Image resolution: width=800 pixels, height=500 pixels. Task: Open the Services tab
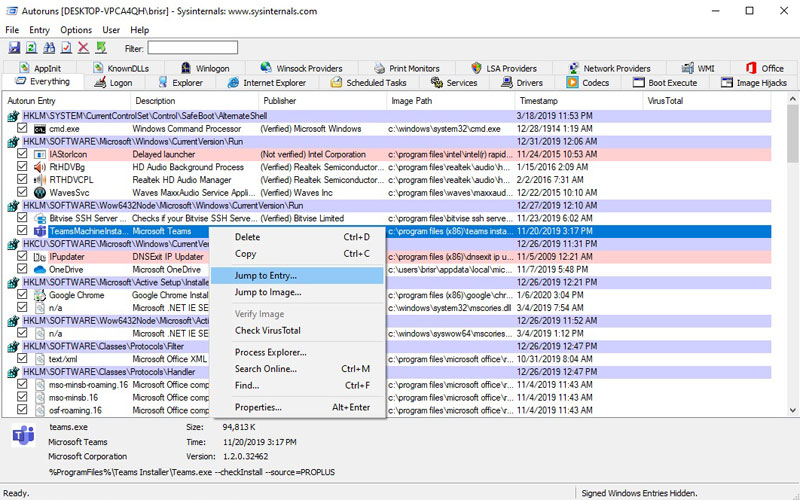tap(454, 83)
